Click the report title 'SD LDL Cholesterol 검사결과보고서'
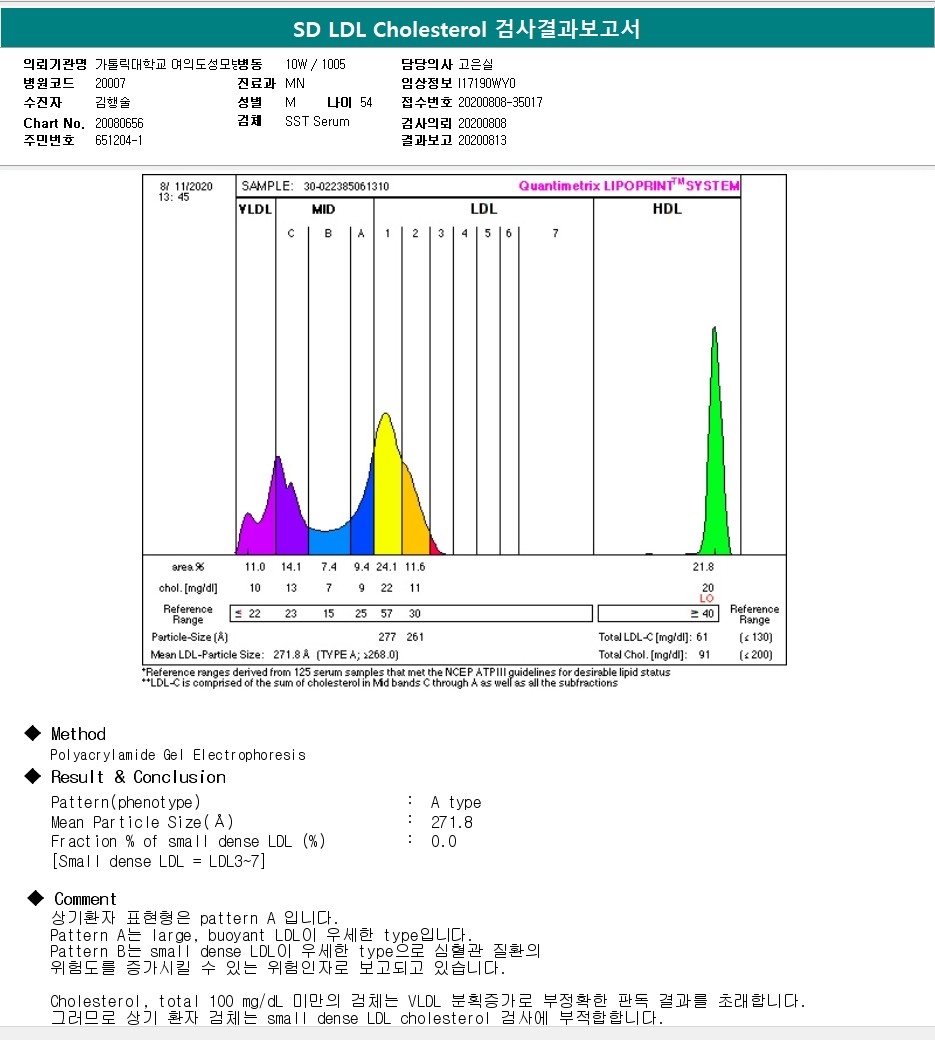This screenshot has height=1040, width=935. (x=467, y=29)
